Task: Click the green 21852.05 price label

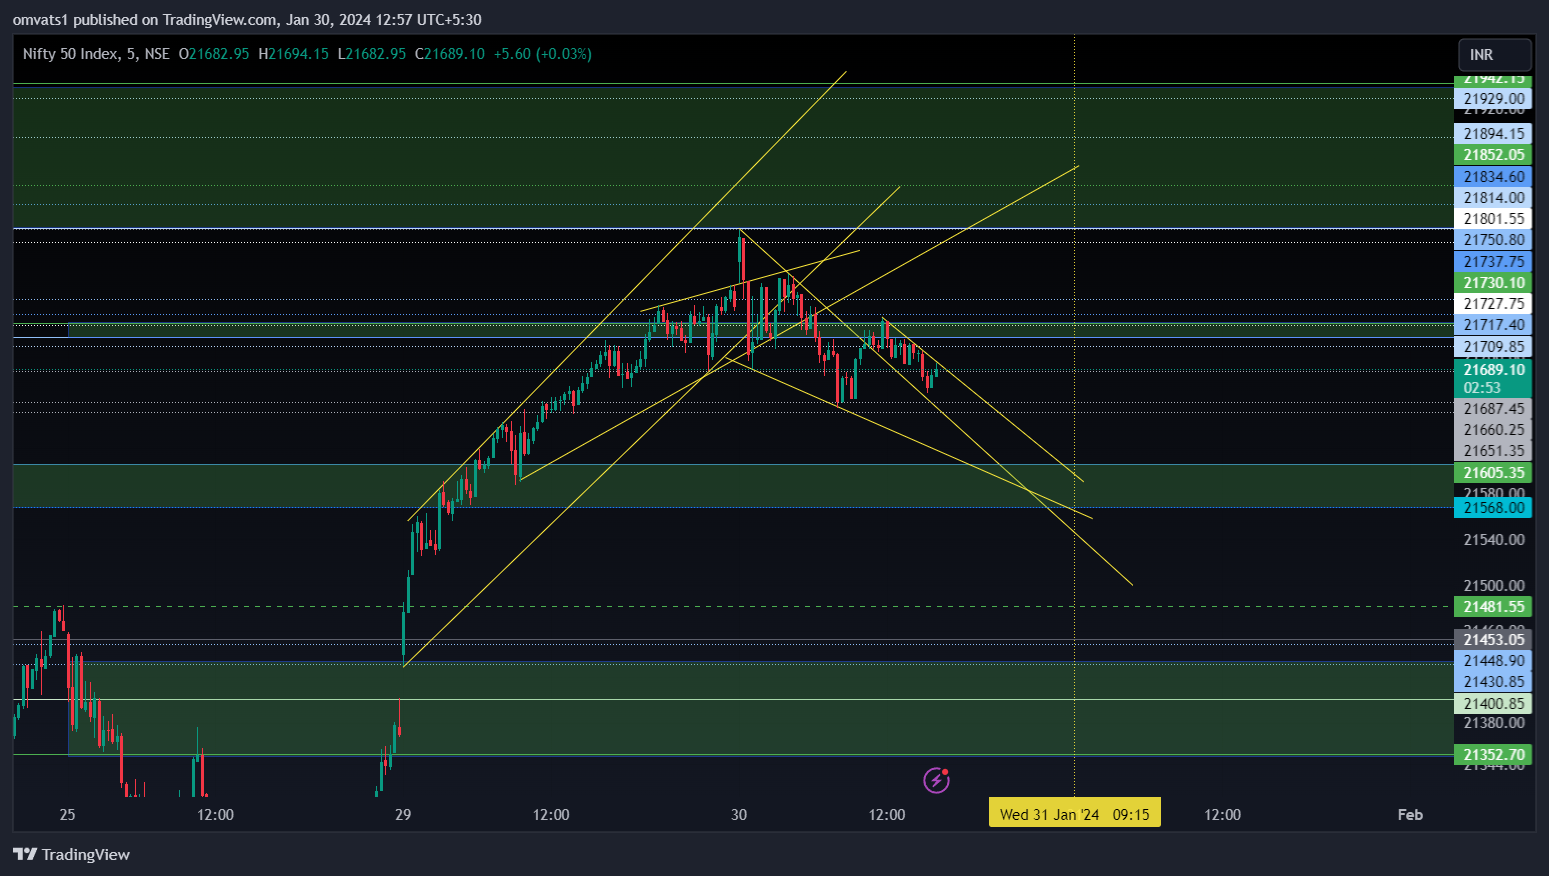Action: click(1492, 154)
